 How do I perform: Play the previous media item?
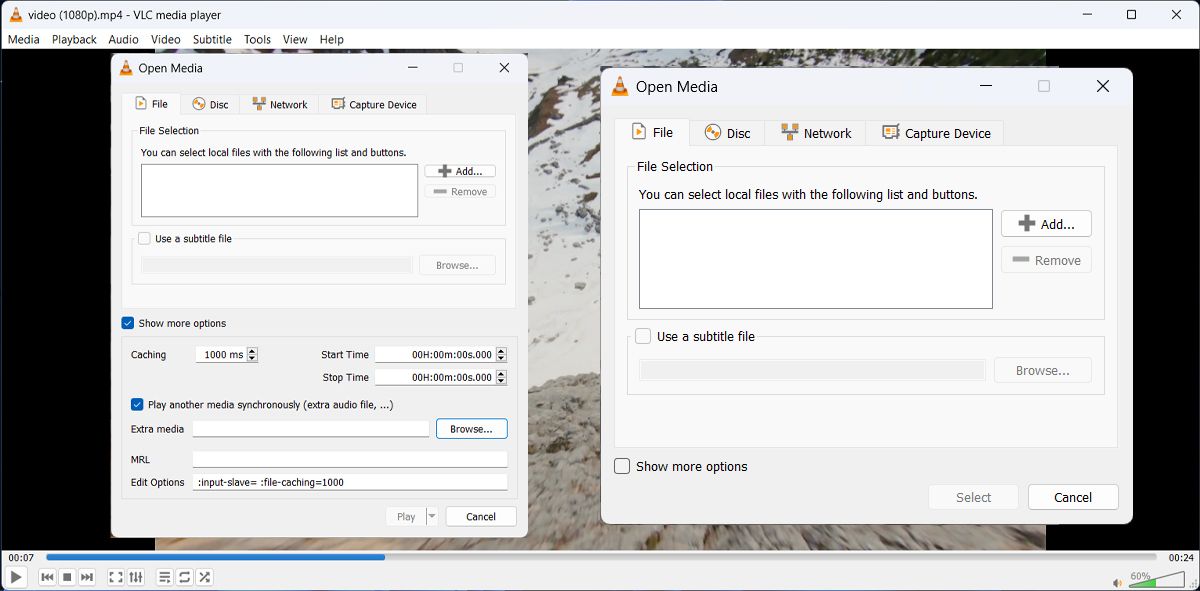(x=45, y=577)
